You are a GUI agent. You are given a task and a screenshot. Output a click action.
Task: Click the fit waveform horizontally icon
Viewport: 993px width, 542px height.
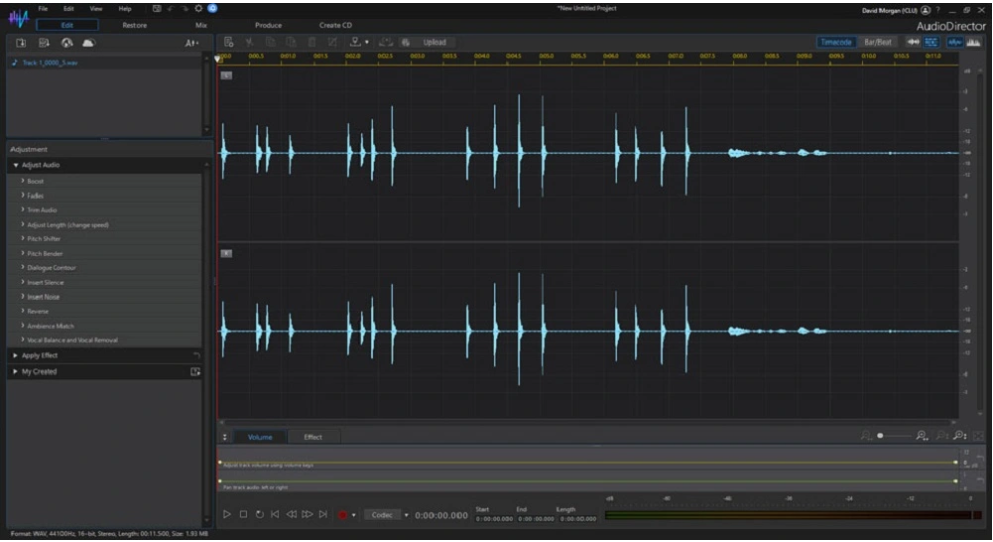913,42
